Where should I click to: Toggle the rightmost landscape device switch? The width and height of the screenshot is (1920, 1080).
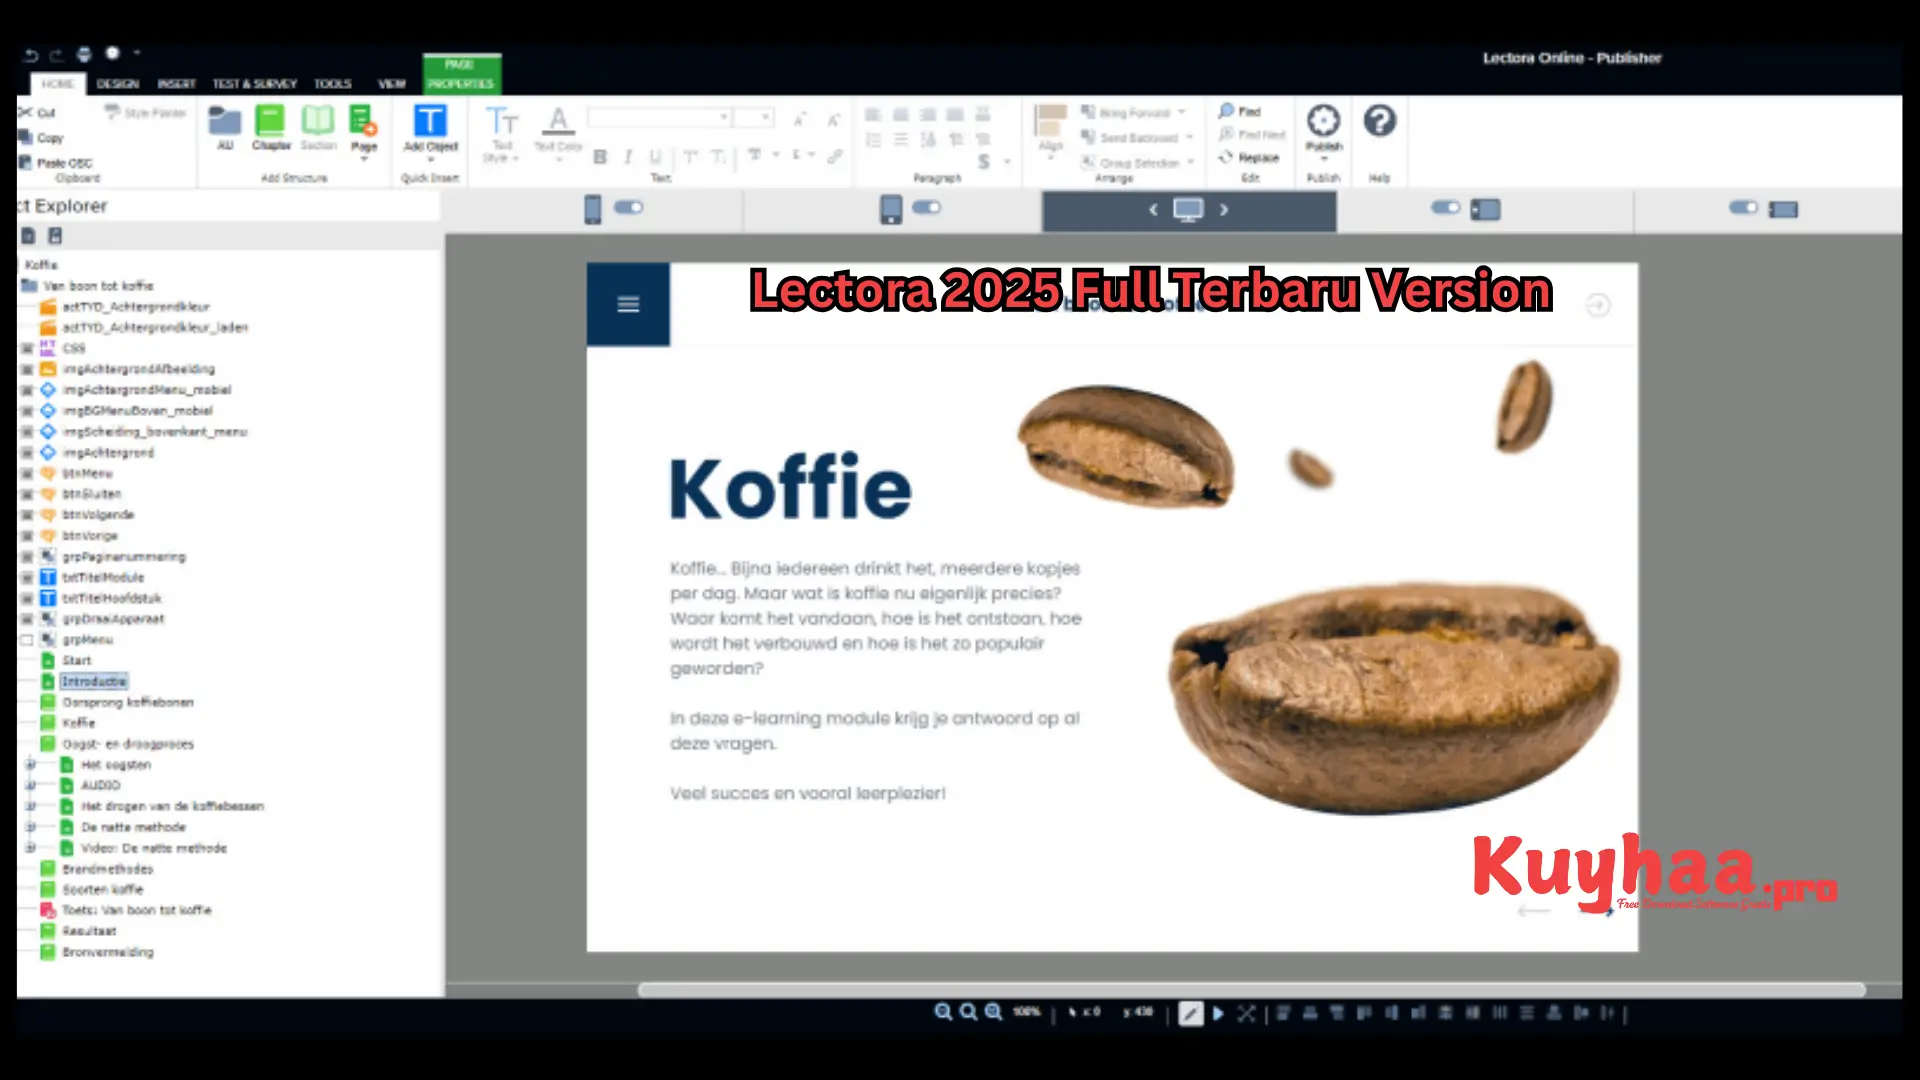coord(1743,207)
